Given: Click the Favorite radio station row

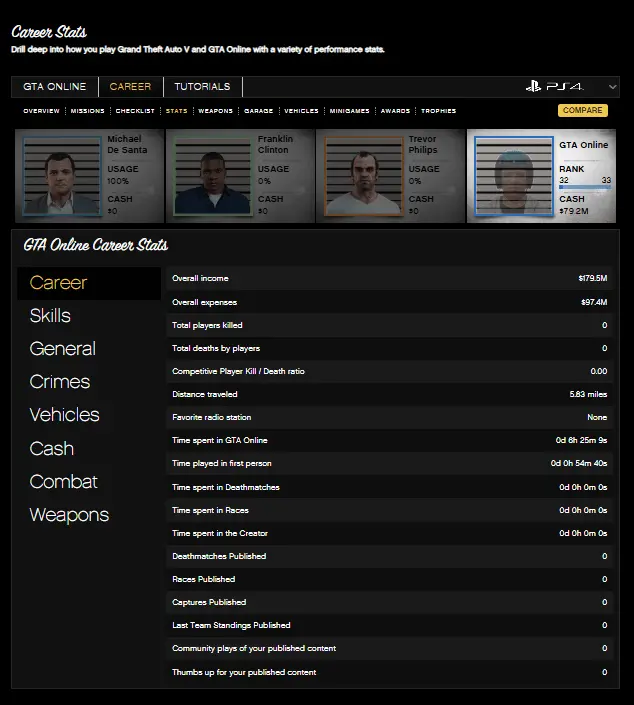Looking at the screenshot, I should (x=390, y=417).
